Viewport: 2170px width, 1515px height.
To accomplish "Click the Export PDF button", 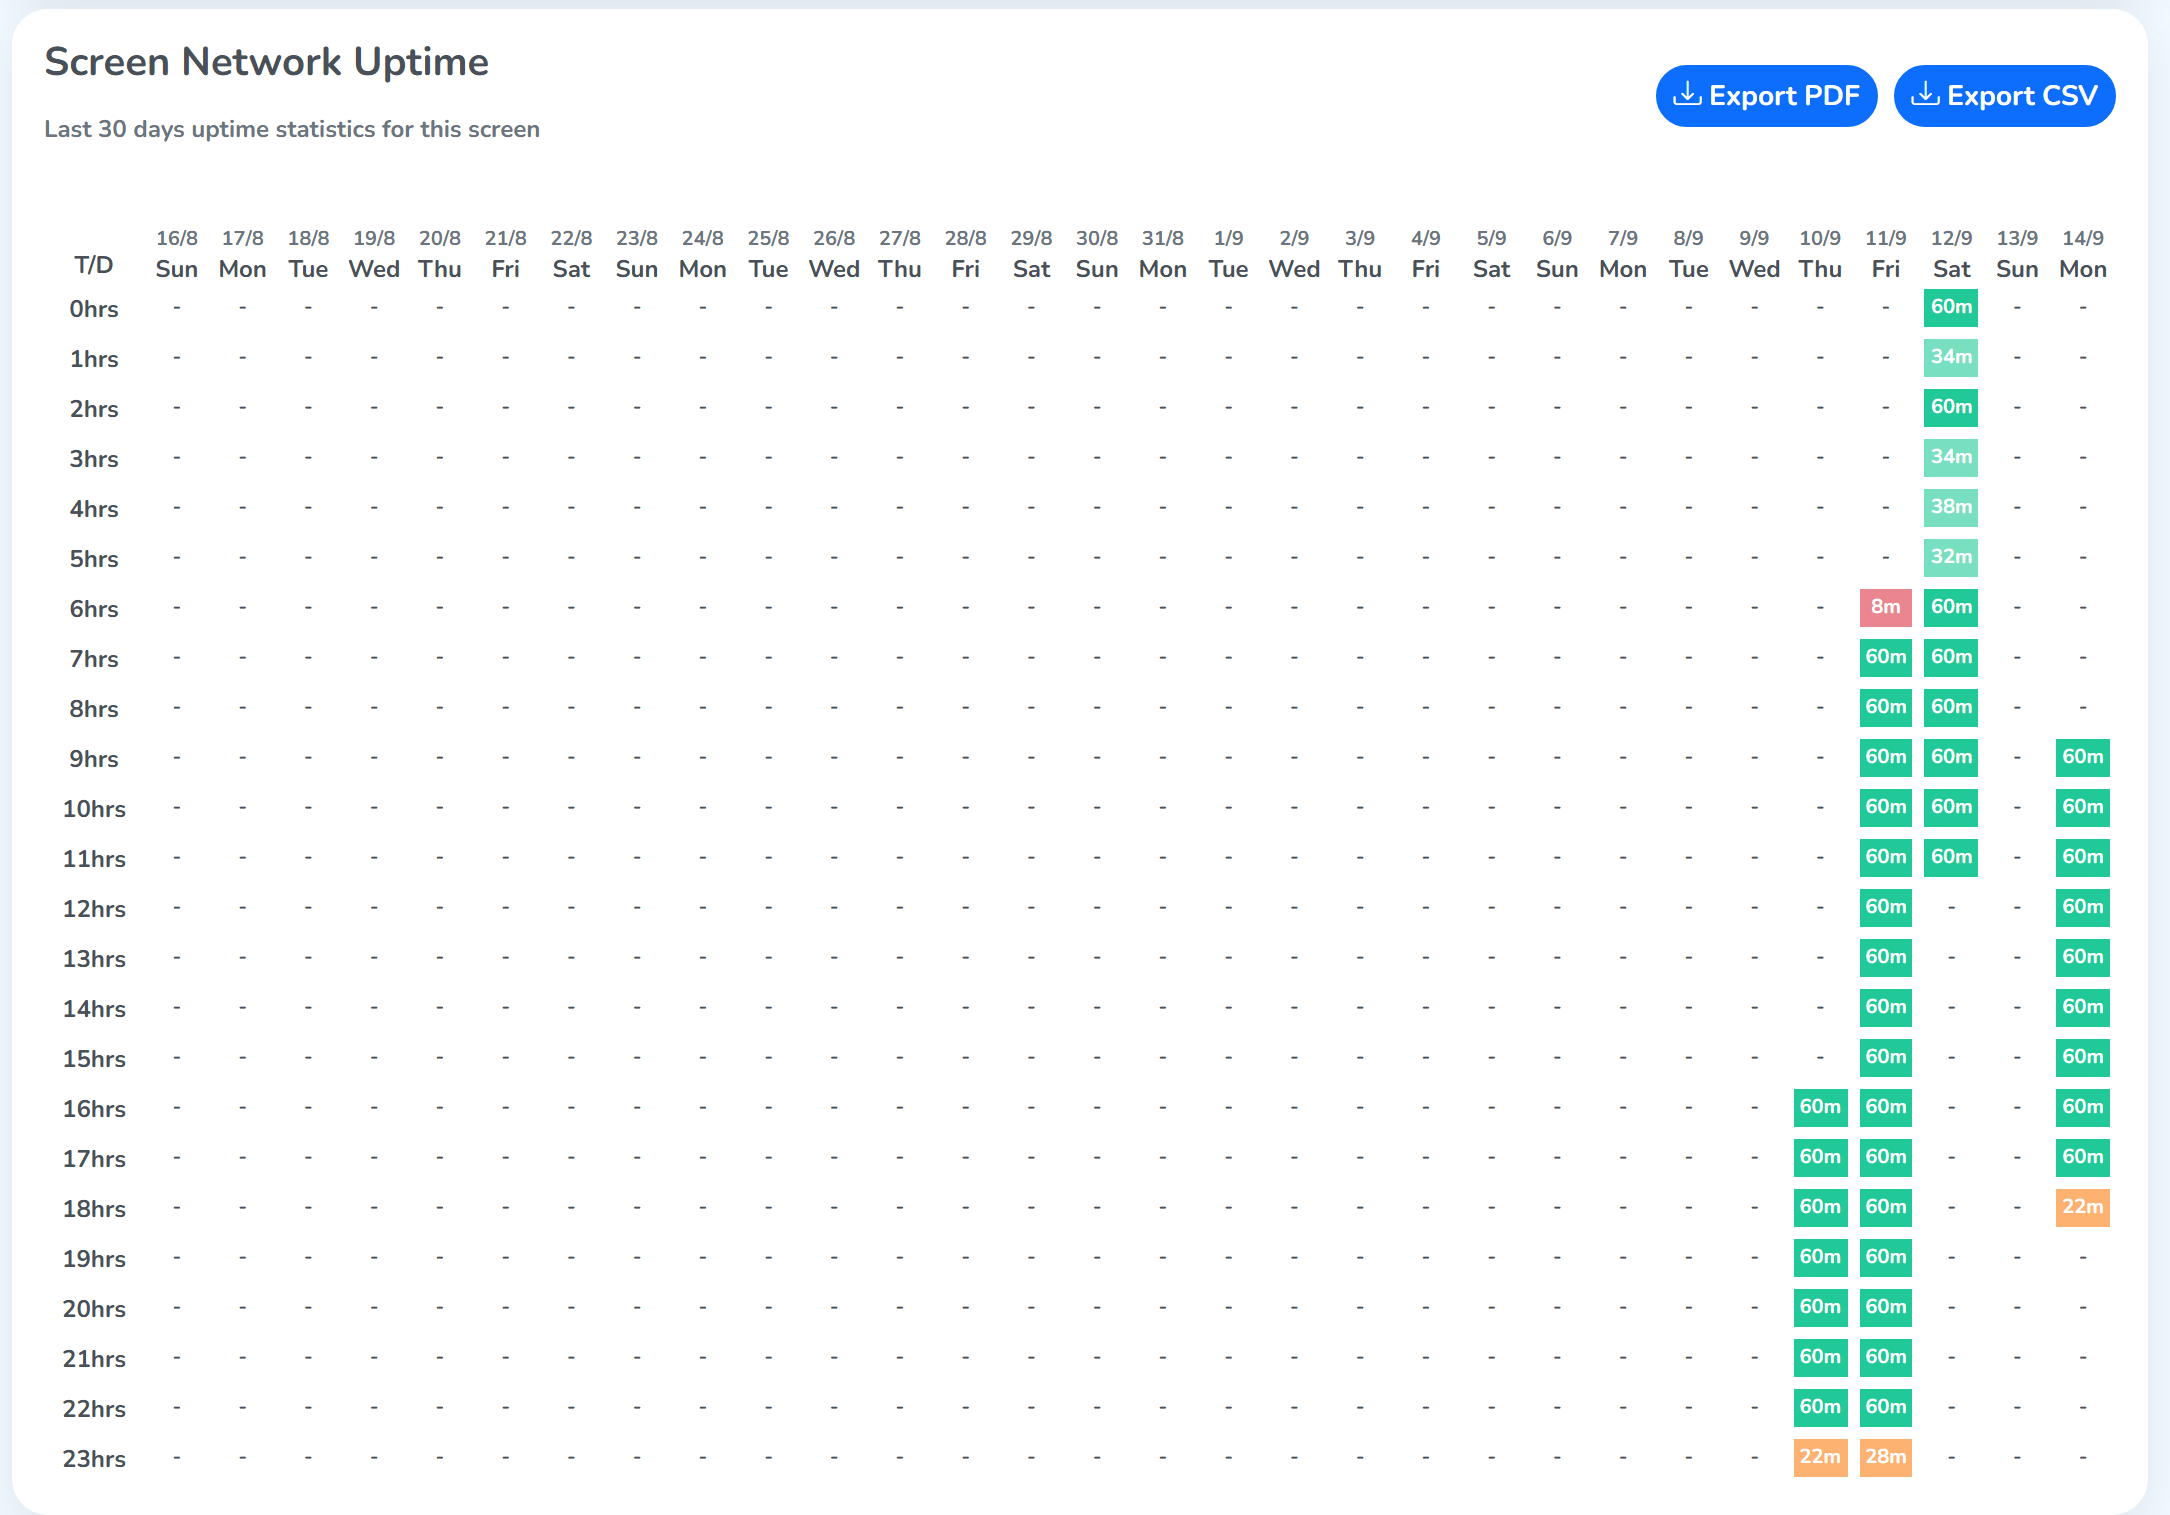I will point(1766,96).
